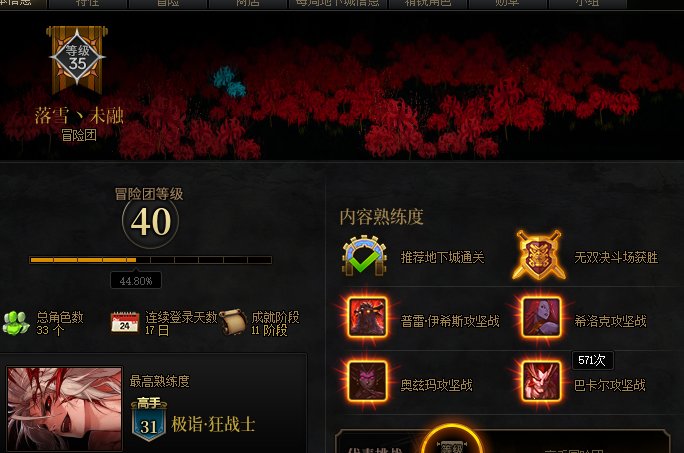Click the 高手 31 proficiency badge
Viewport: 684px width, 453px height.
pos(148,418)
